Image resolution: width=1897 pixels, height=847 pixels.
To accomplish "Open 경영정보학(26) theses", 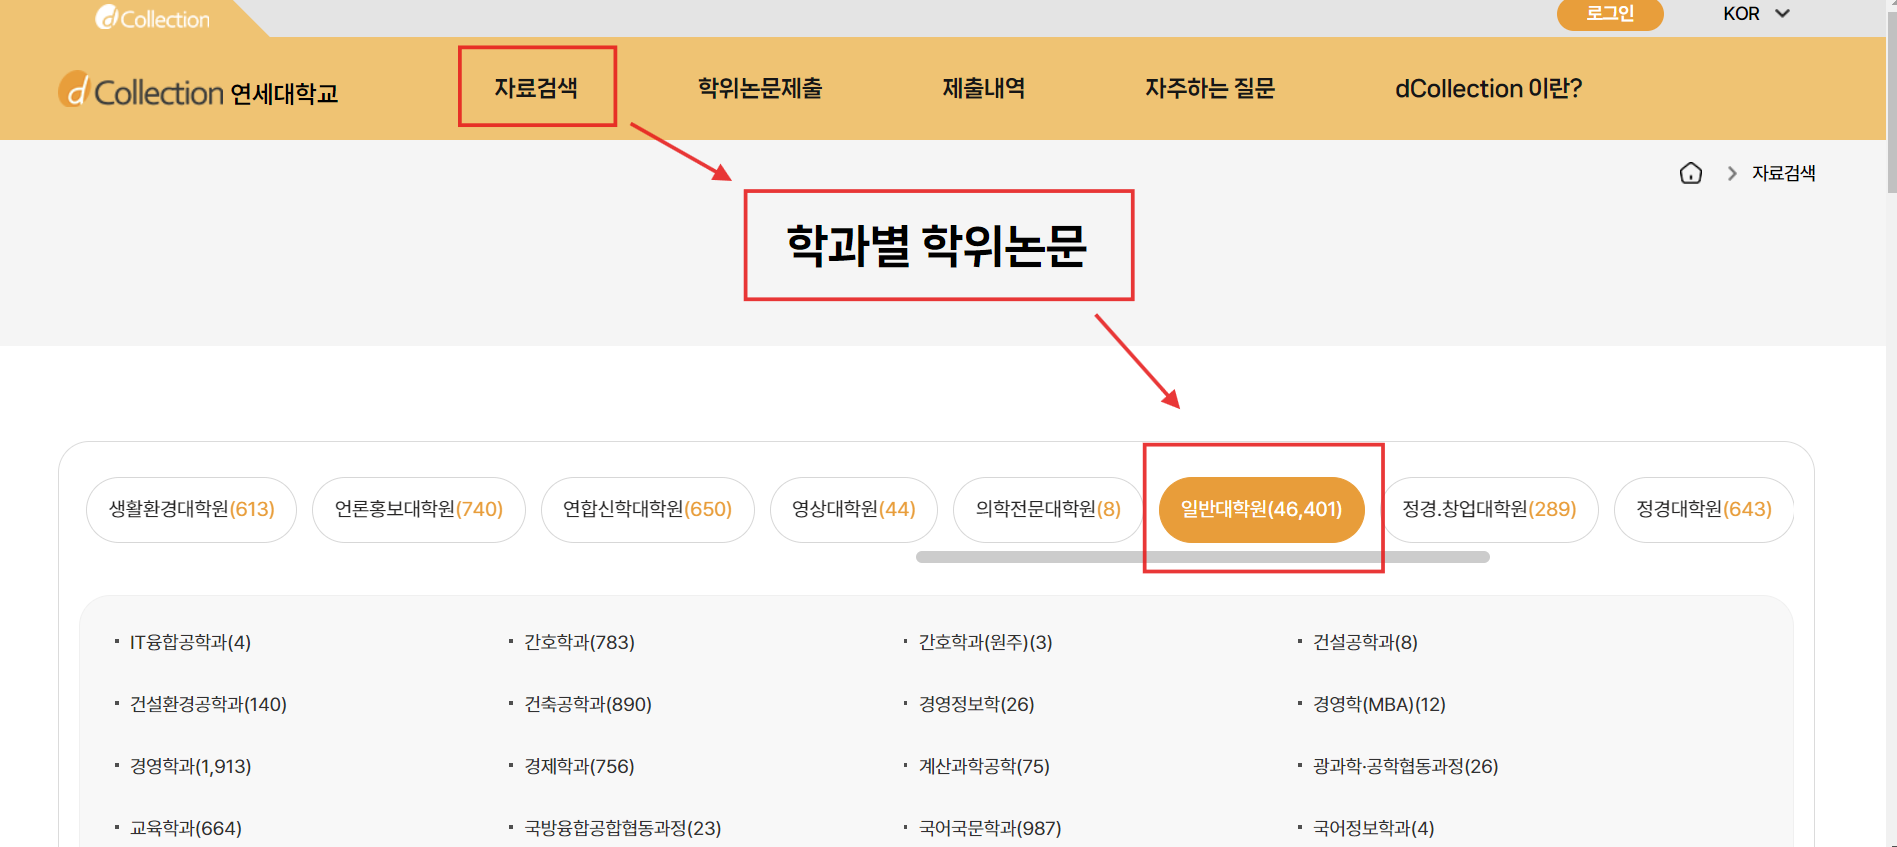I will pos(976,704).
